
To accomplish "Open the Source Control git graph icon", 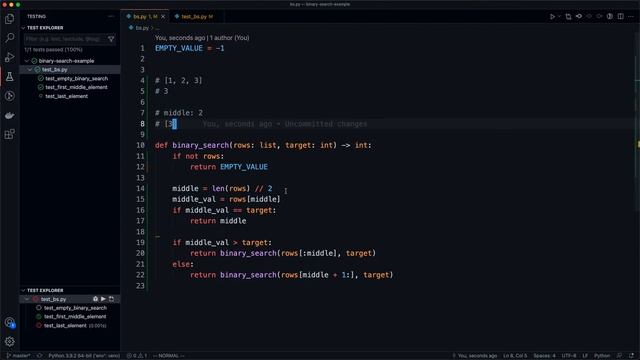I will pyautogui.click(x=9, y=96).
